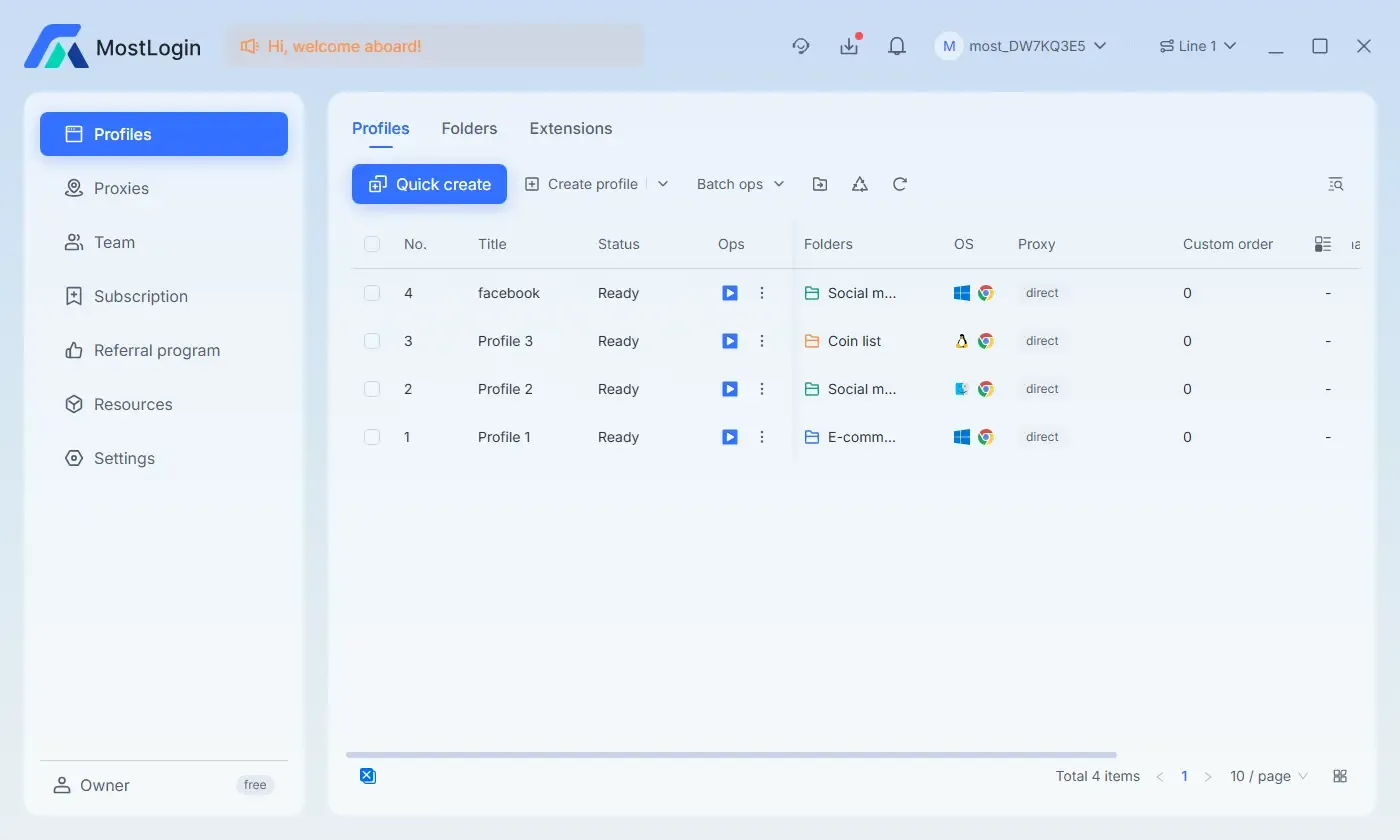Viewport: 1400px width, 840px height.
Task: Click the E-comm... folder
Action: (x=851, y=437)
